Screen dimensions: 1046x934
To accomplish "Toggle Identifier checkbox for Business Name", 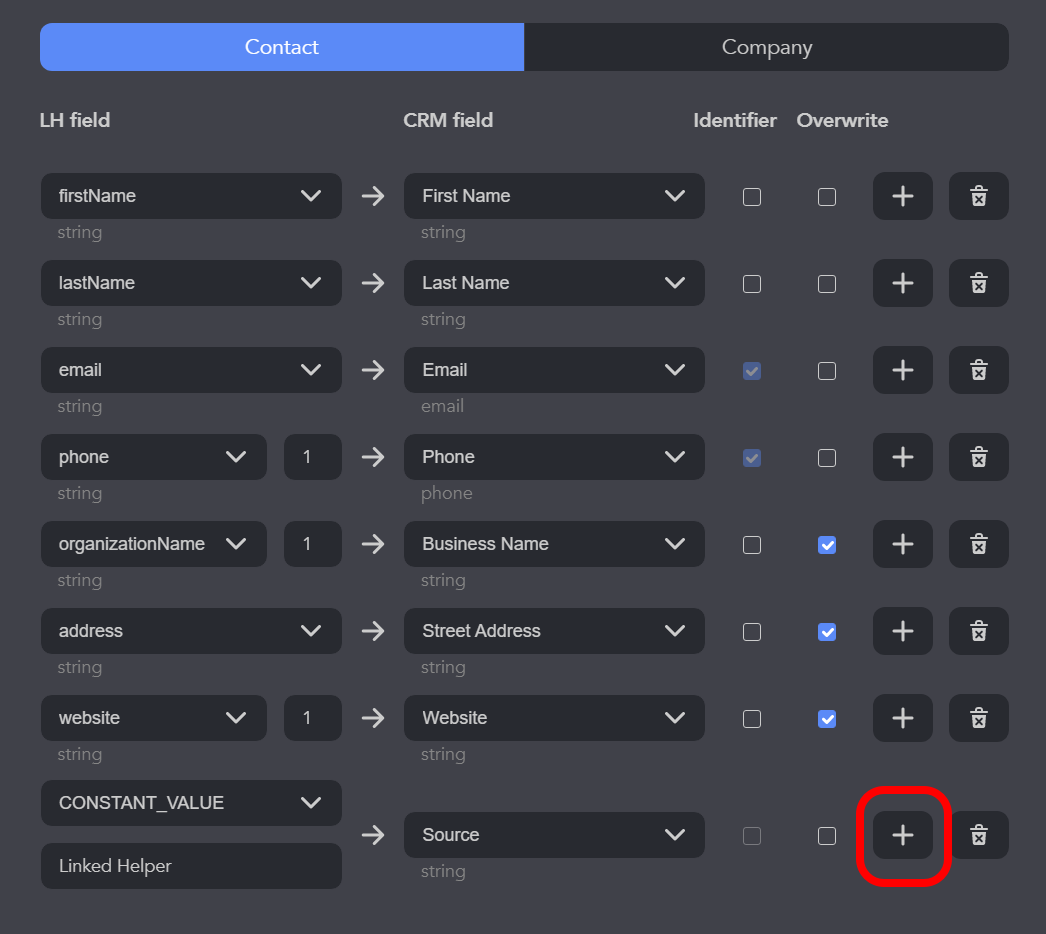I will point(752,545).
